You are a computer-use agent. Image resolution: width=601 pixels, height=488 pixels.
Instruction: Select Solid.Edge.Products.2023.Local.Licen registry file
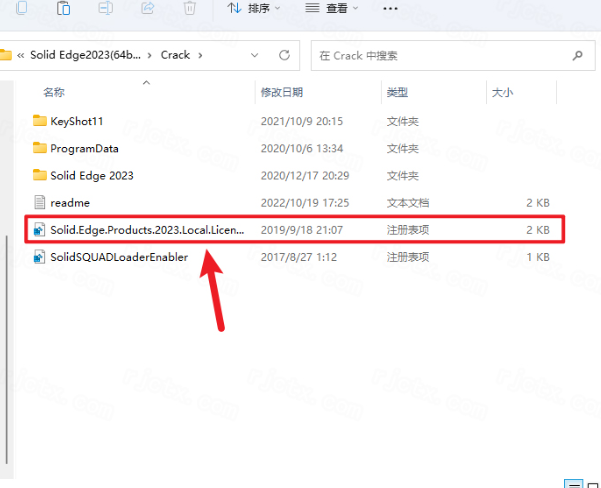[147, 230]
